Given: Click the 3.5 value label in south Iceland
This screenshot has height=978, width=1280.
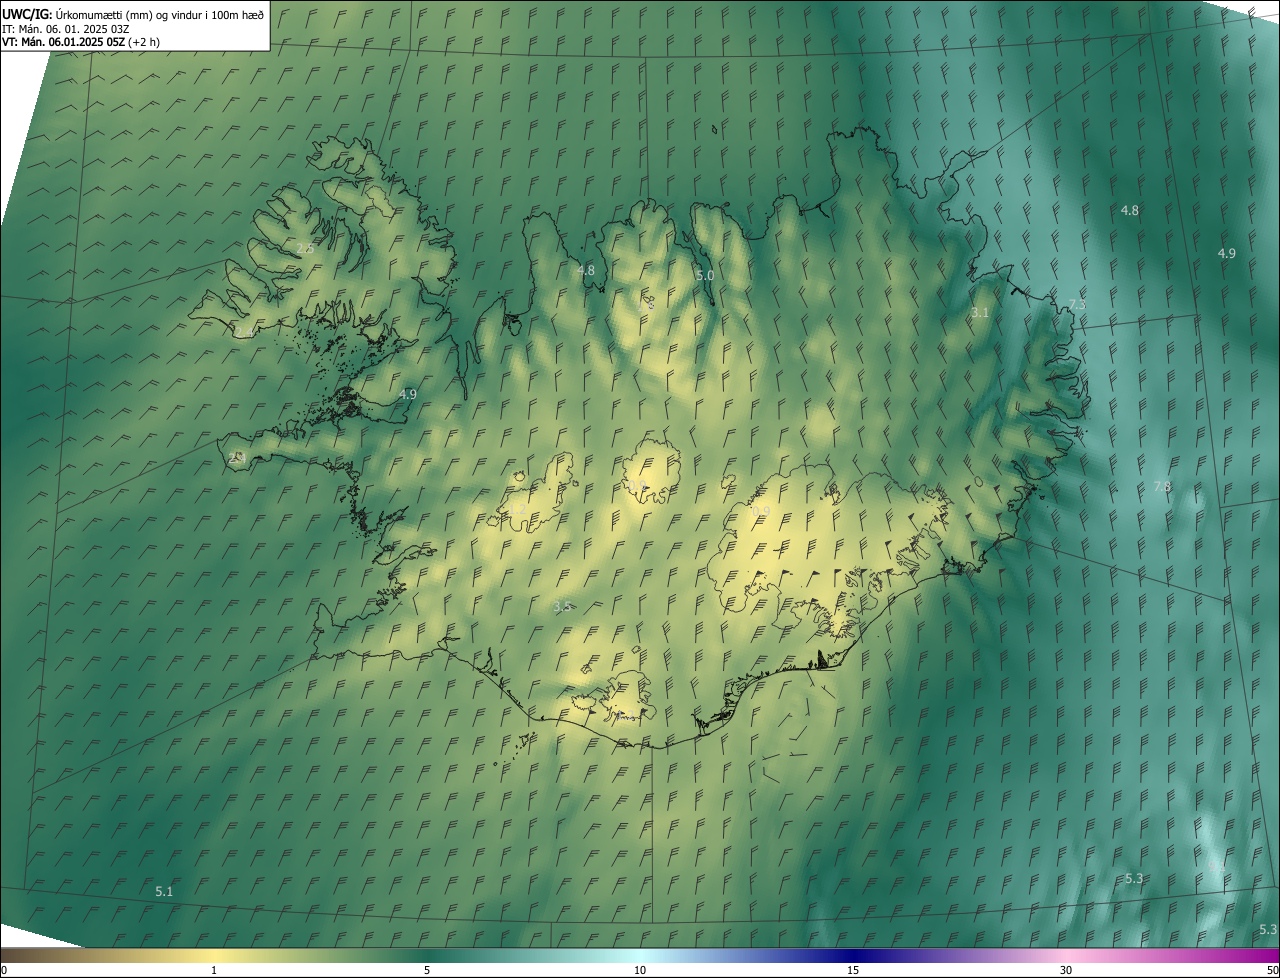Looking at the screenshot, I should [563, 606].
